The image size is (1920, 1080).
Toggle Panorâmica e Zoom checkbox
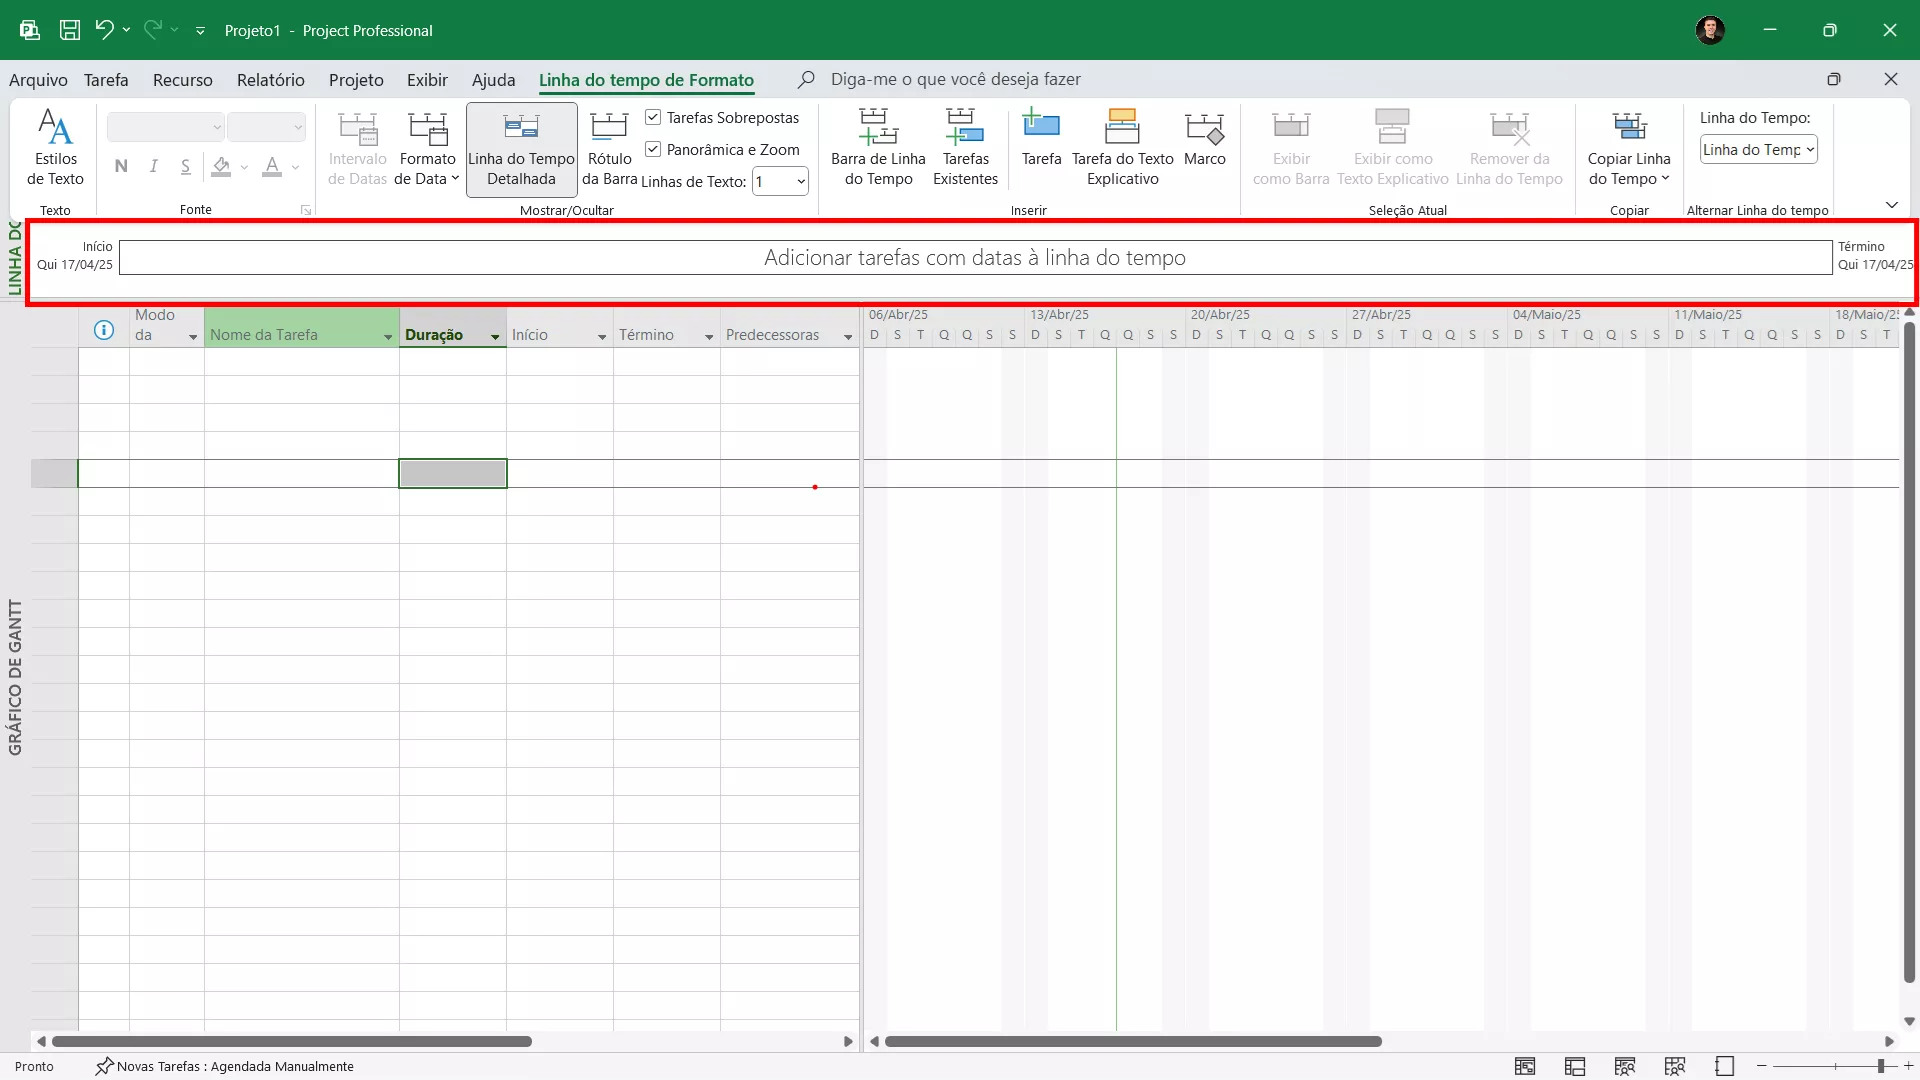[653, 149]
